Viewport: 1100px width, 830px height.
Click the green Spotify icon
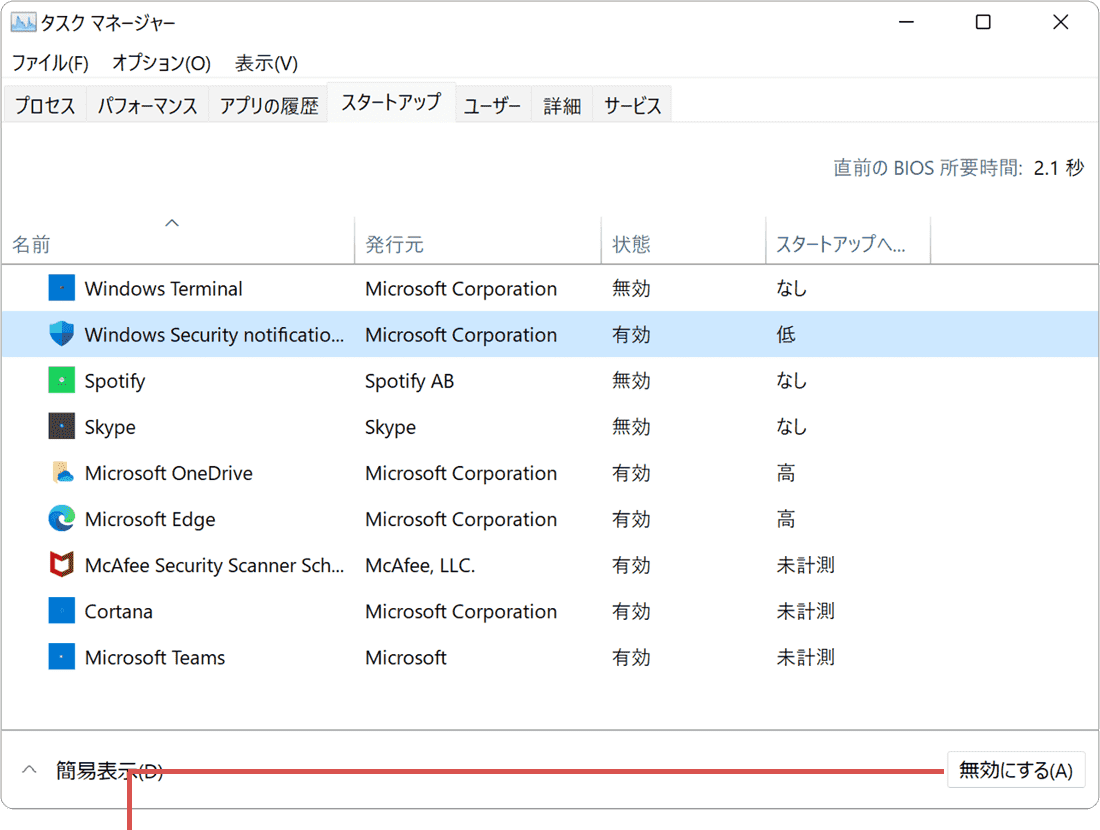pyautogui.click(x=62, y=380)
